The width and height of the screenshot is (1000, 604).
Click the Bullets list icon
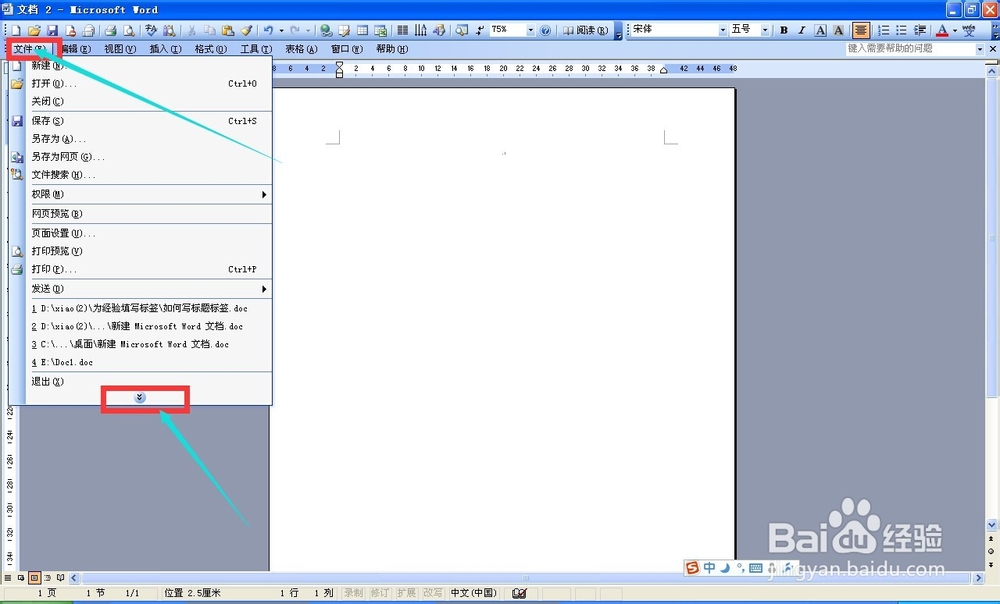pos(901,30)
